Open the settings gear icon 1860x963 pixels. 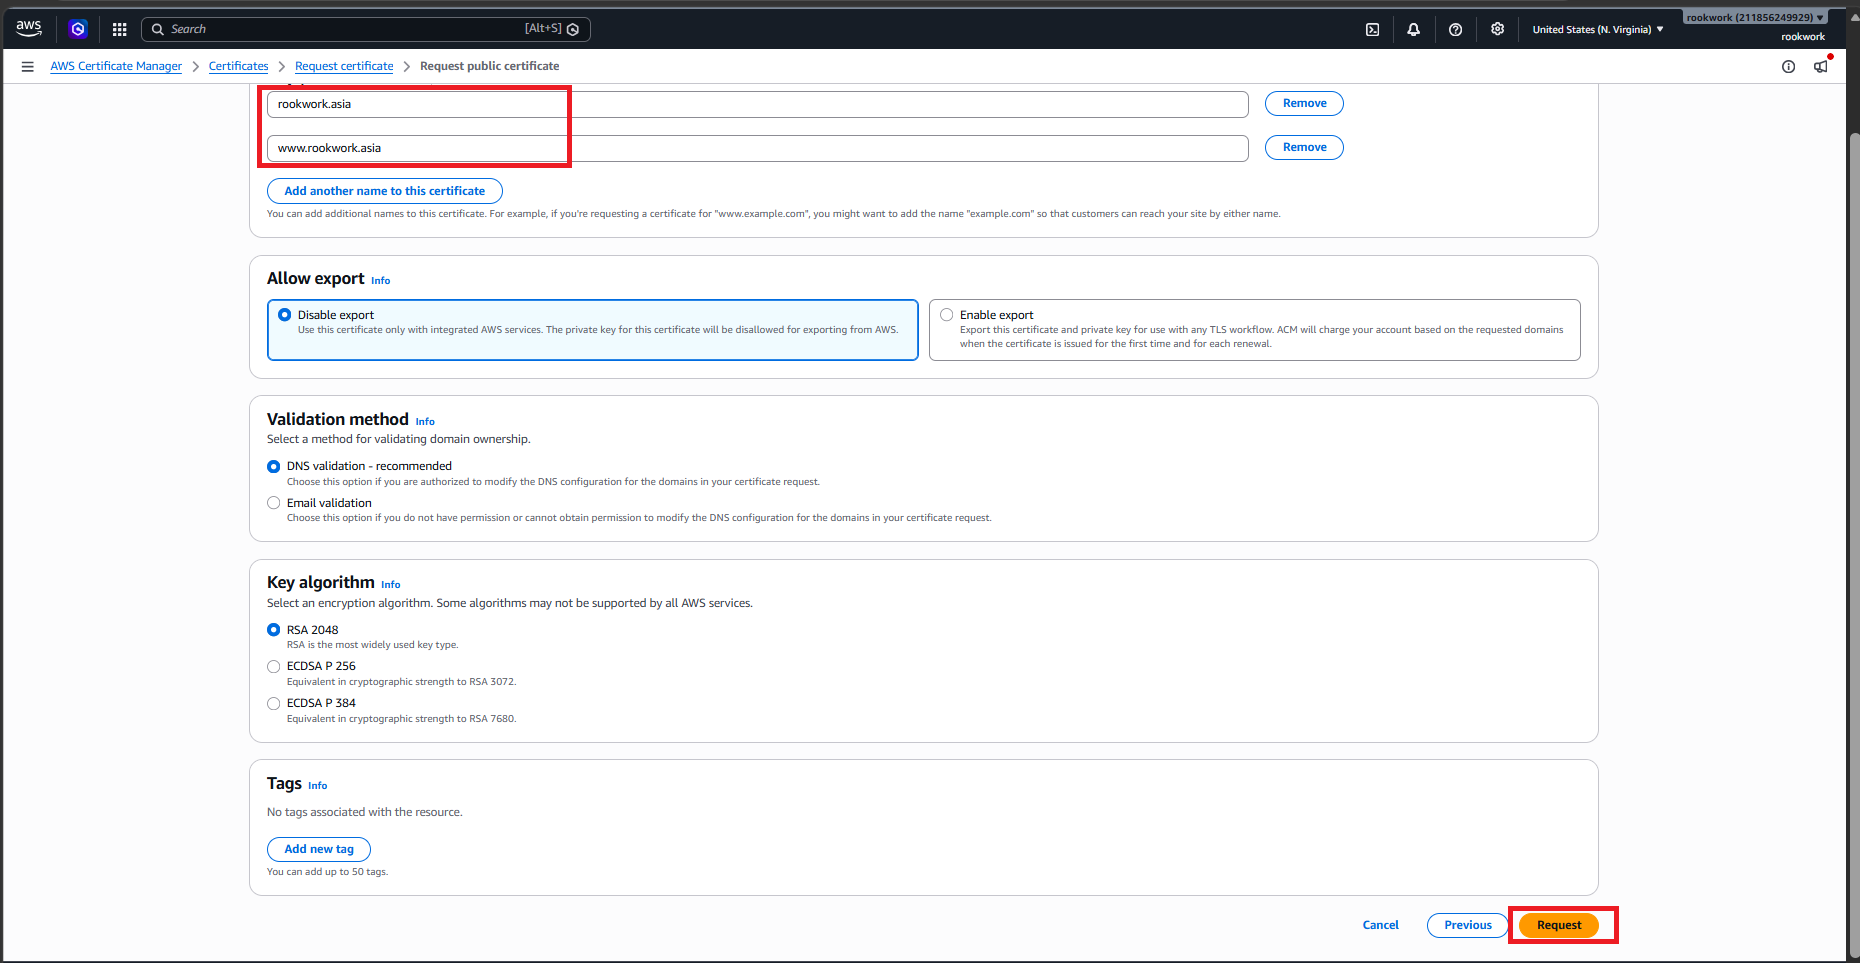(x=1498, y=29)
